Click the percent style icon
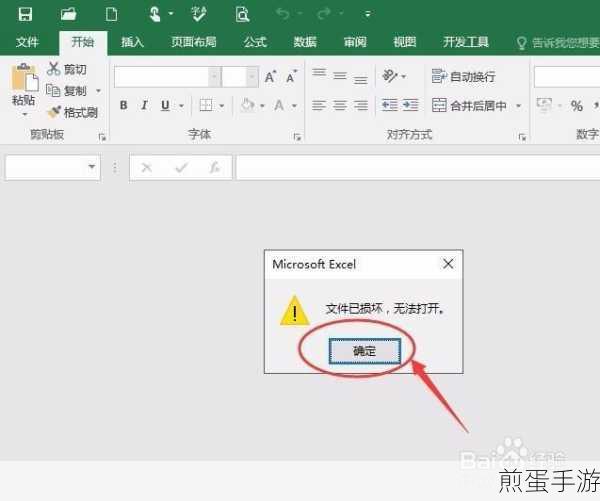Screen dimensions: 600x501 tap(577, 105)
